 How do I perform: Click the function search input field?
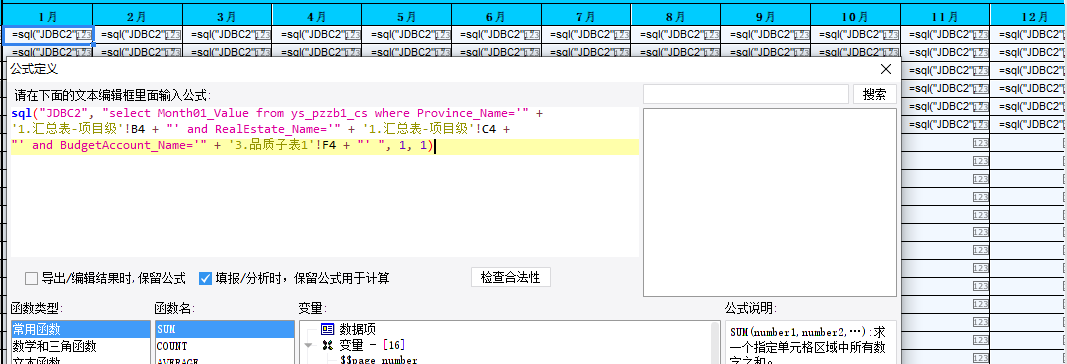click(746, 95)
